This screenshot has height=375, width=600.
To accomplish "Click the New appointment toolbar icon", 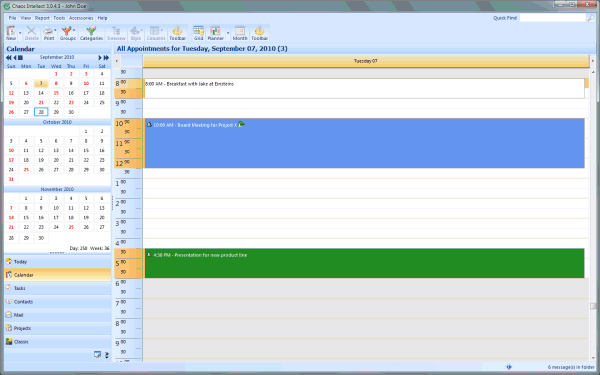I will [11, 33].
